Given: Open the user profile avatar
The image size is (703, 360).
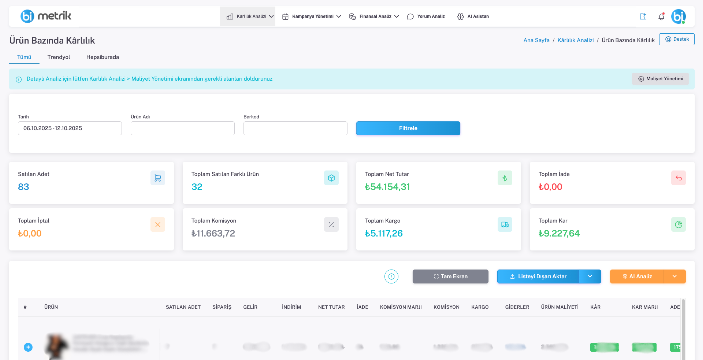Looking at the screenshot, I should pos(678,17).
